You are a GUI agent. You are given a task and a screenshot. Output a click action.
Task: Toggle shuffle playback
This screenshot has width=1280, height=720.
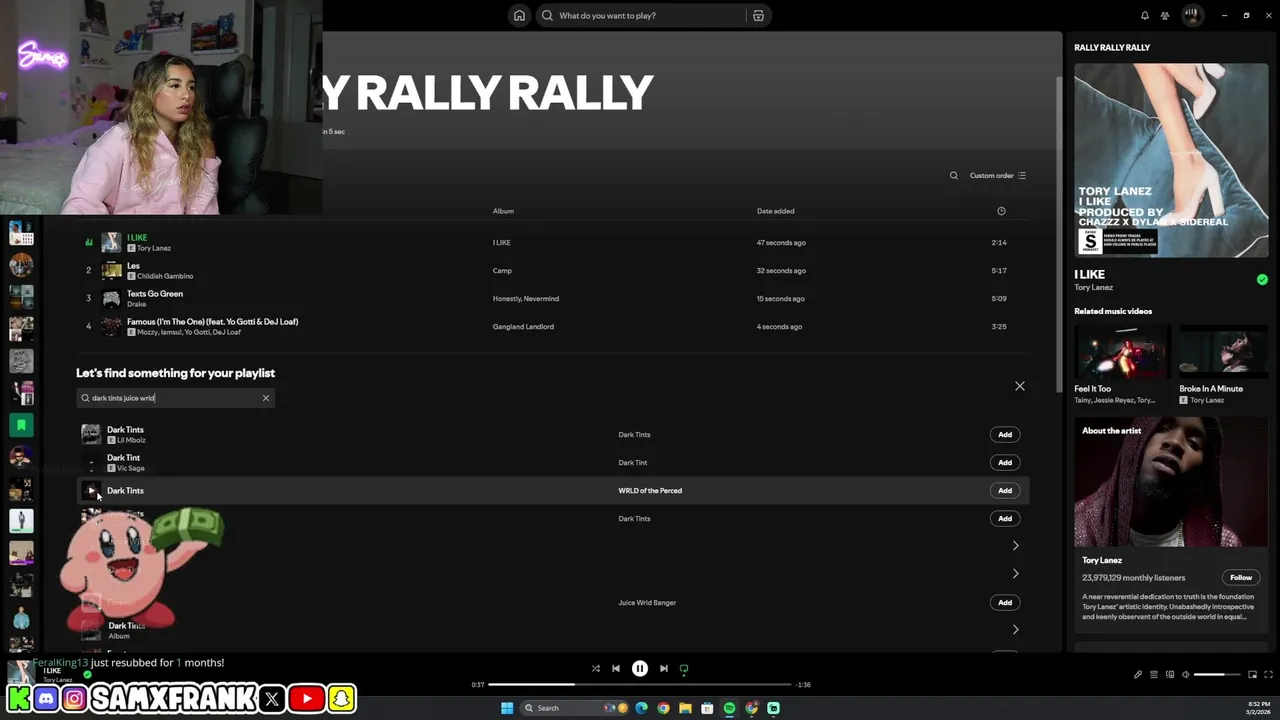pos(595,668)
